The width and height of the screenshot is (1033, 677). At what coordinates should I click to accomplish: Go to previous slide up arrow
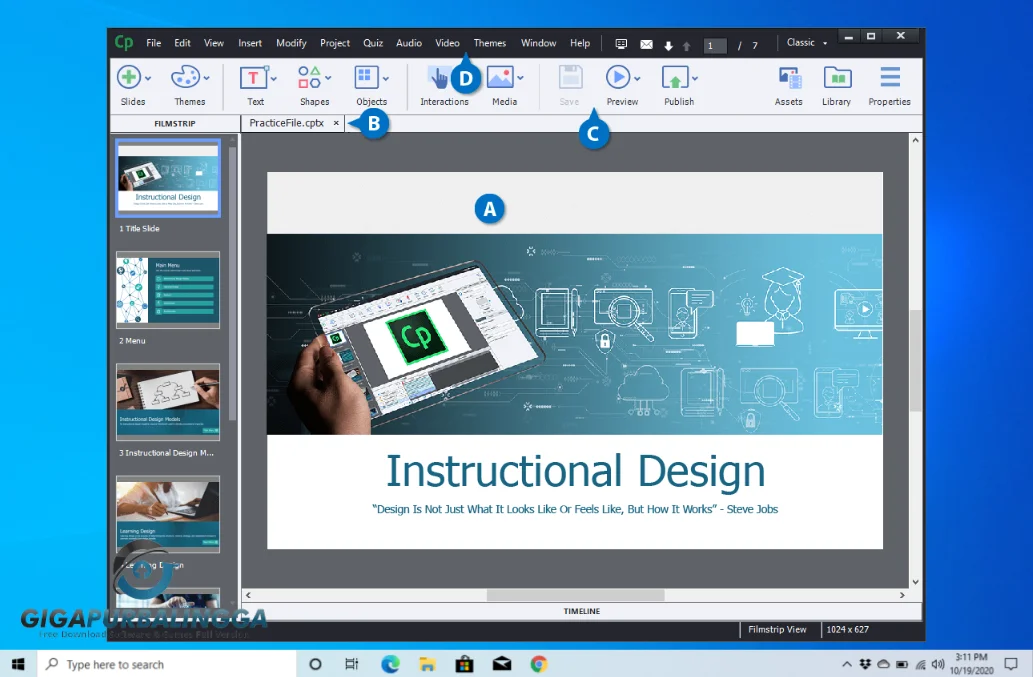pos(687,45)
